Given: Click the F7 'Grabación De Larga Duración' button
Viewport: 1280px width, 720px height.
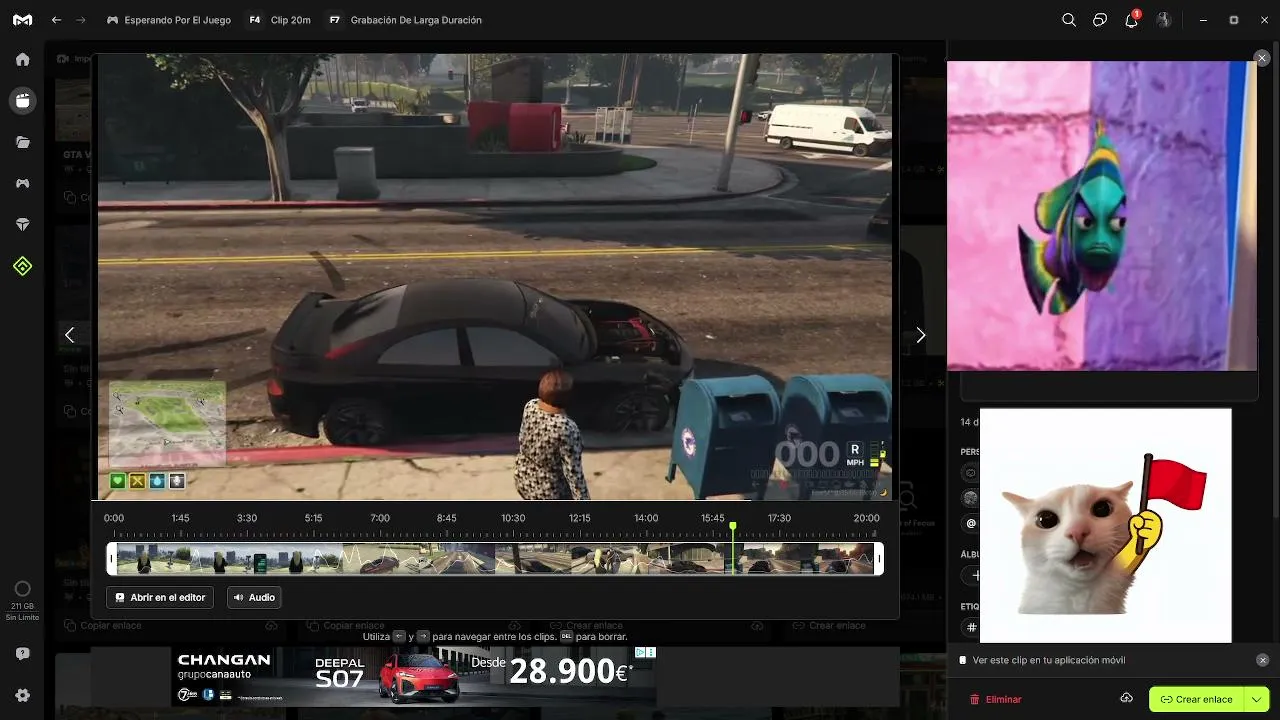Looking at the screenshot, I should [x=405, y=20].
